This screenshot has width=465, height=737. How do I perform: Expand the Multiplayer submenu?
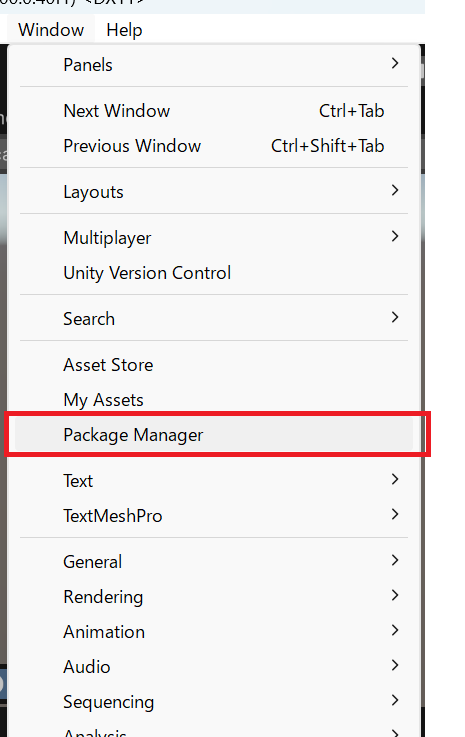(x=214, y=238)
